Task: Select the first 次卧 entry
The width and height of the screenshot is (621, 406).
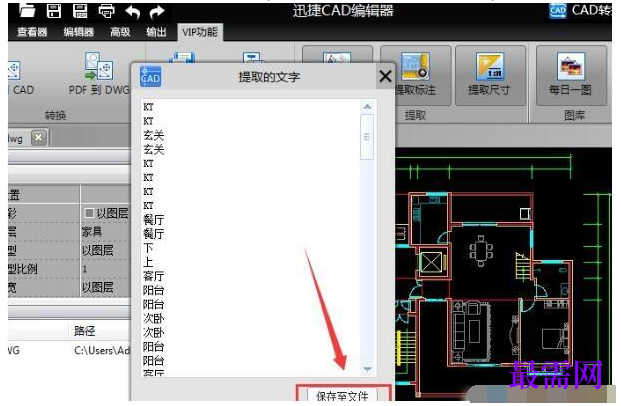Action: tap(153, 318)
